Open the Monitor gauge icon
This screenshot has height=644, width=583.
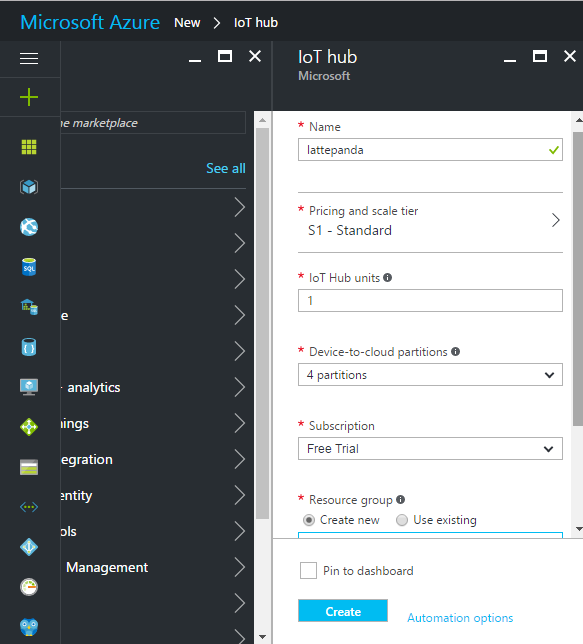point(29,587)
